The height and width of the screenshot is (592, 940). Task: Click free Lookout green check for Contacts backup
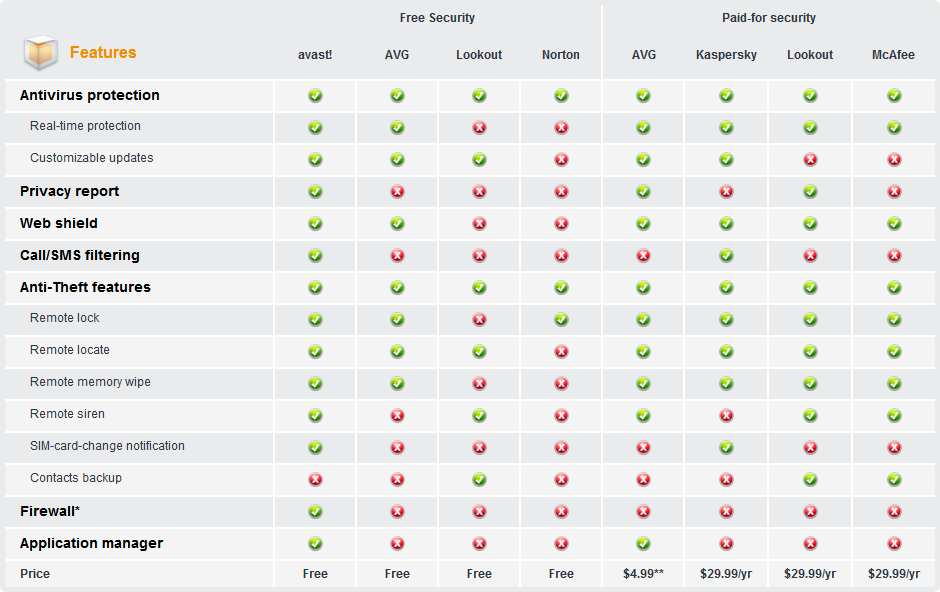tap(479, 480)
